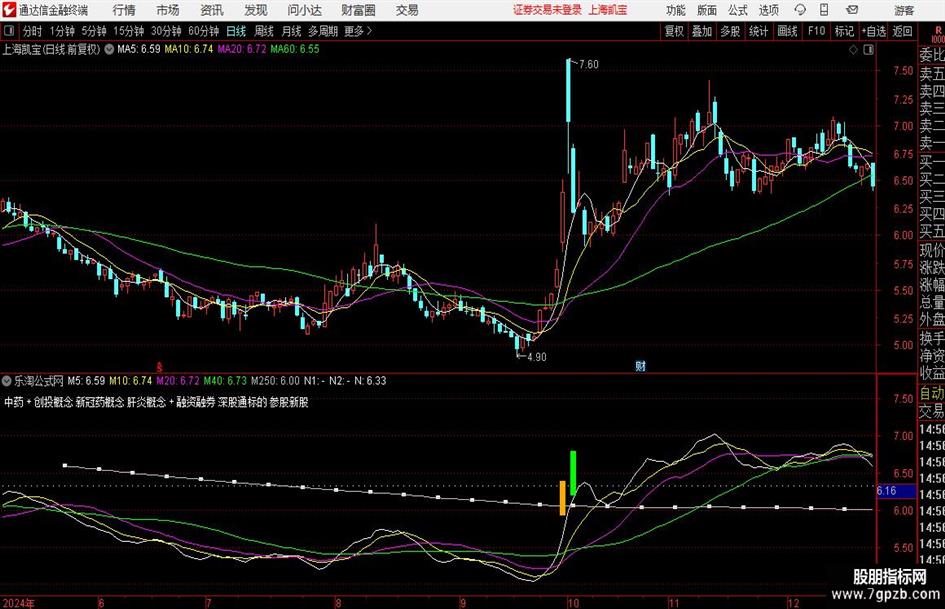The width and height of the screenshot is (945, 609).
Task: Click the customer service headset icon
Action: click(800, 10)
